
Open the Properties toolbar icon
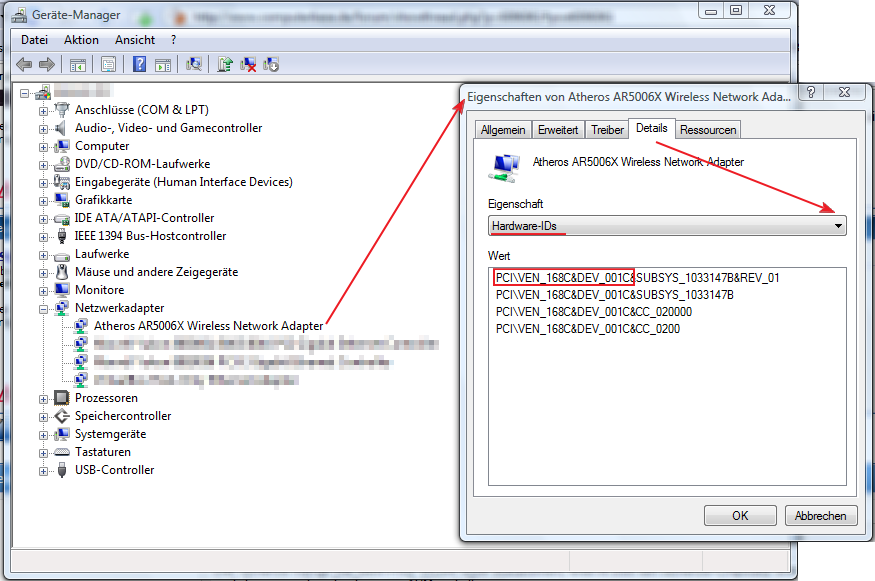click(x=108, y=65)
